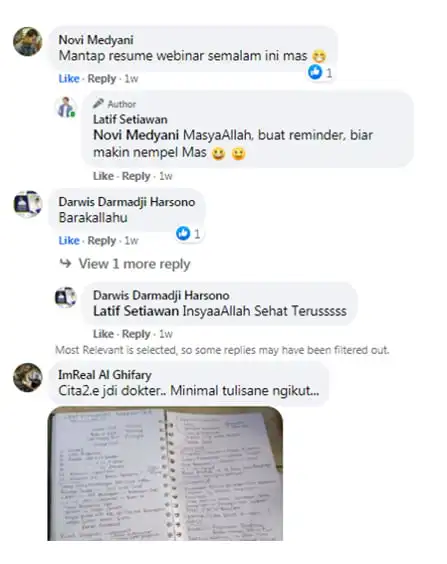Open ImReal Al Ghifary name link
447x564 pixels.
105,375
